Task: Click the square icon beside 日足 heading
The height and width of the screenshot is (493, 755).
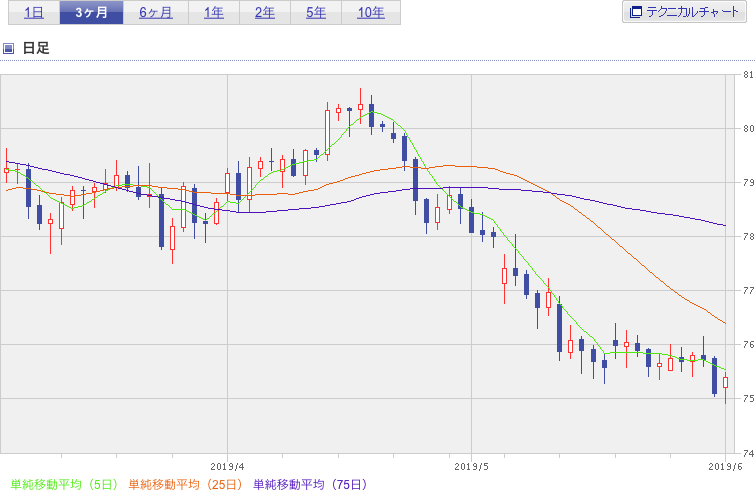Action: (8, 48)
